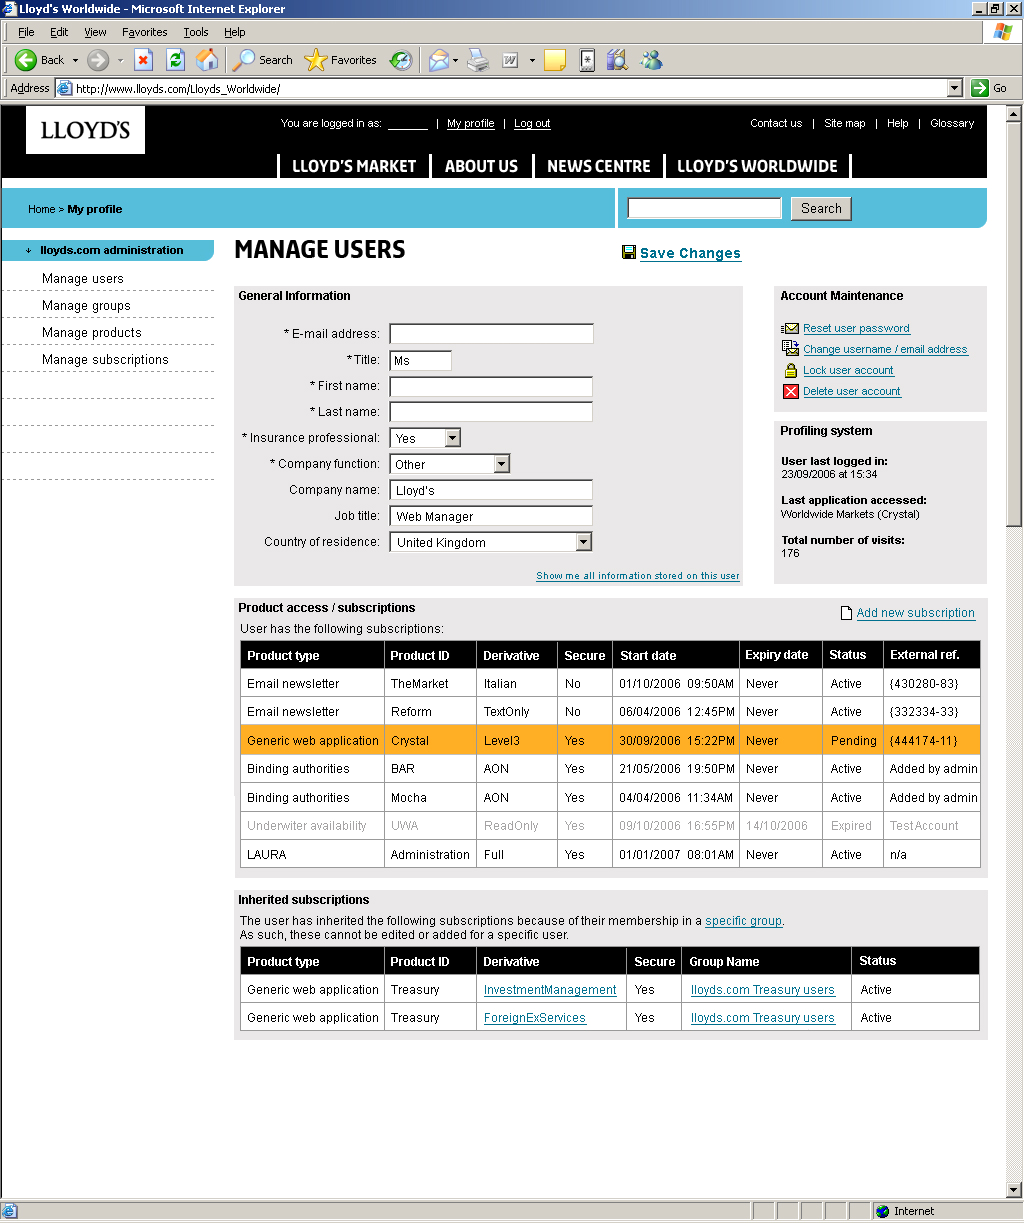Click the handheld device toolbar icon
The height and width of the screenshot is (1223, 1024).
coord(587,60)
